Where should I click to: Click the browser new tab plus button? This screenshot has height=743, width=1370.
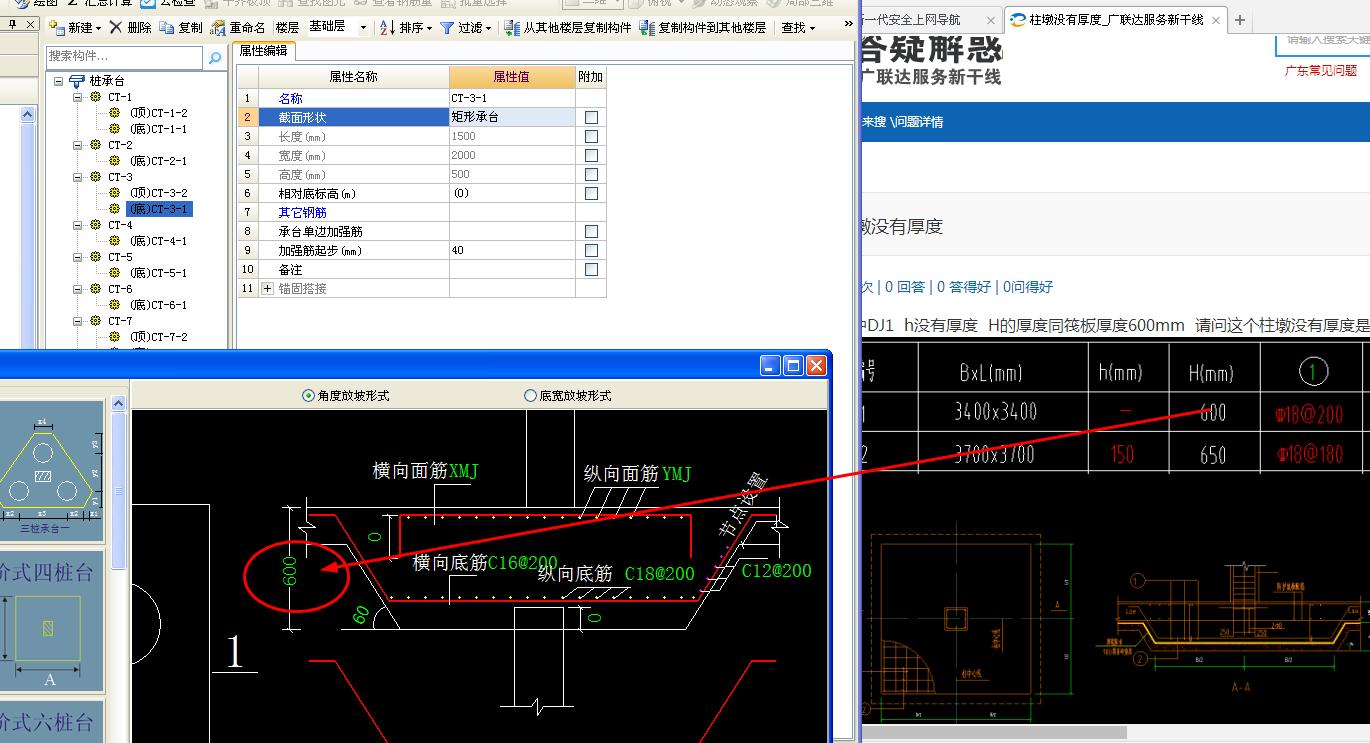tap(1240, 20)
